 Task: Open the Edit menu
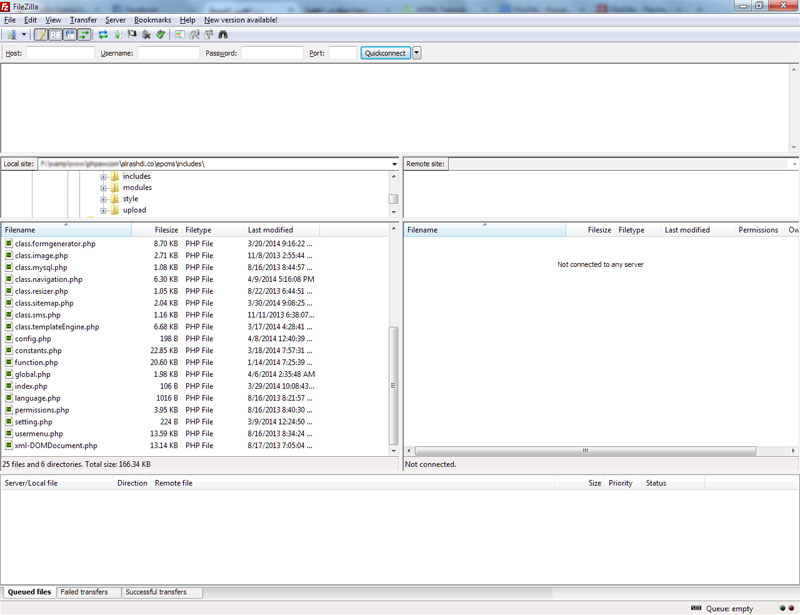pos(31,20)
